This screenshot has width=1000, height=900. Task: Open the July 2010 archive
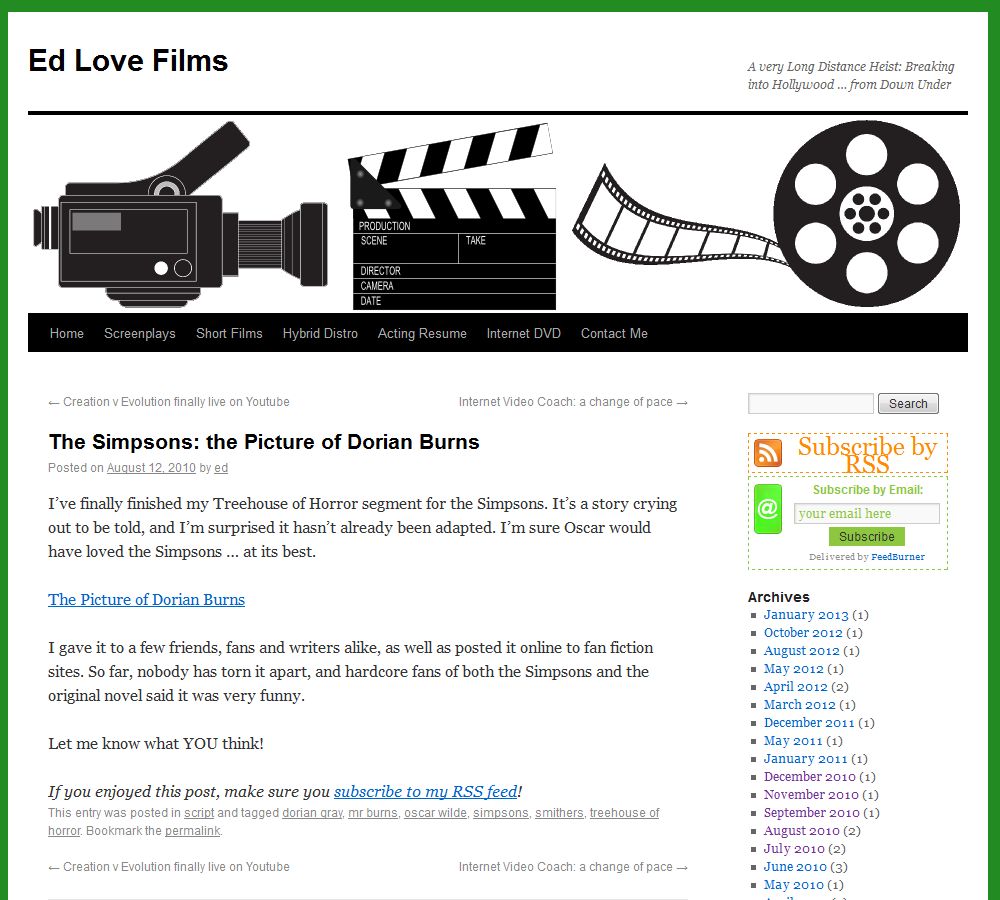coord(794,848)
